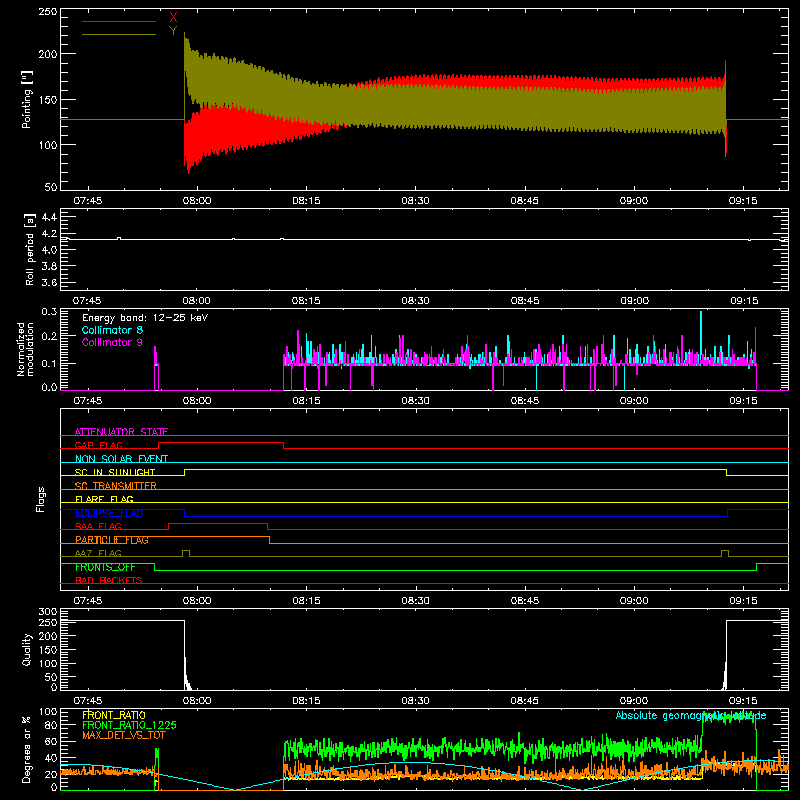This screenshot has width=800, height=800.
Task: Click the Collimator 8 legend entry
Action: pyautogui.click(x=112, y=330)
